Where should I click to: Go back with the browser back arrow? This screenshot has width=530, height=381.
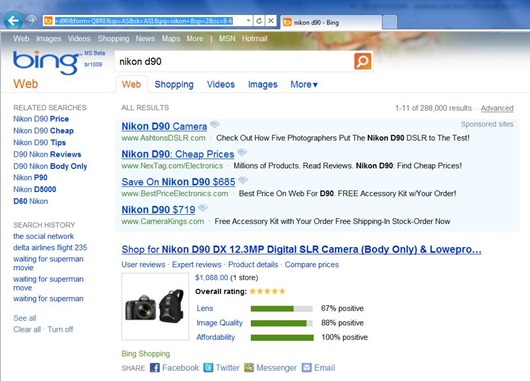(x=13, y=21)
